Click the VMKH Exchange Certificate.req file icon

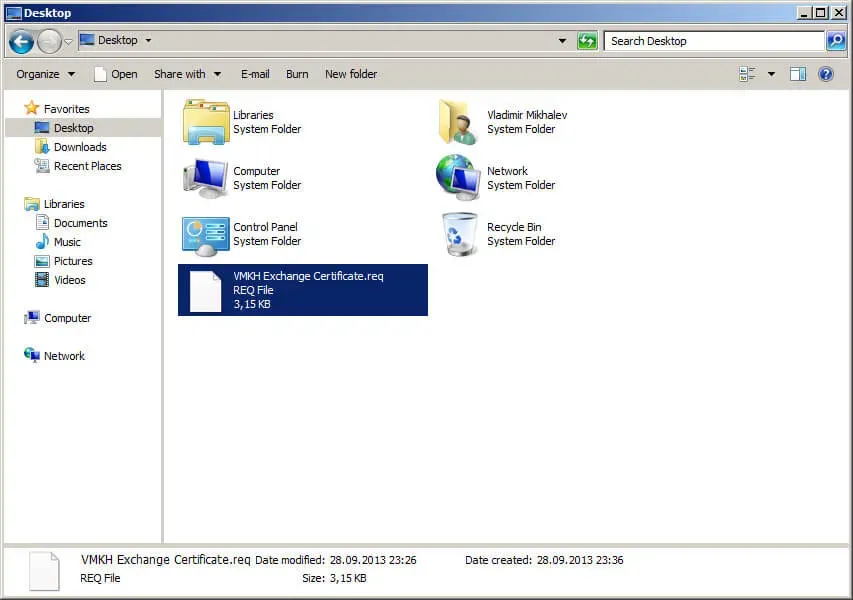pyautogui.click(x=205, y=292)
